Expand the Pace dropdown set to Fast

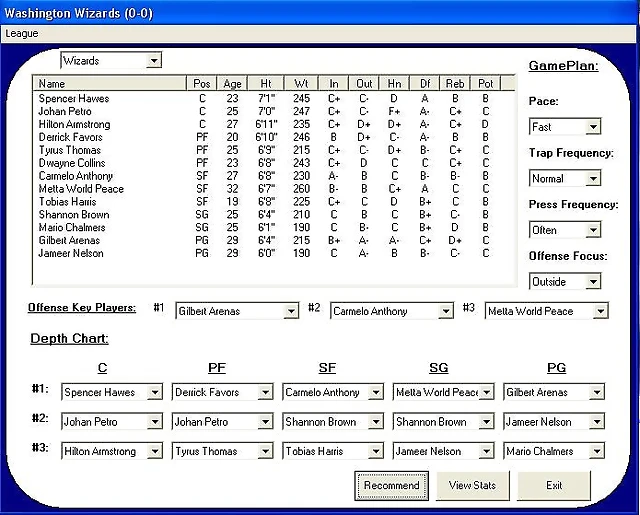tap(565, 127)
